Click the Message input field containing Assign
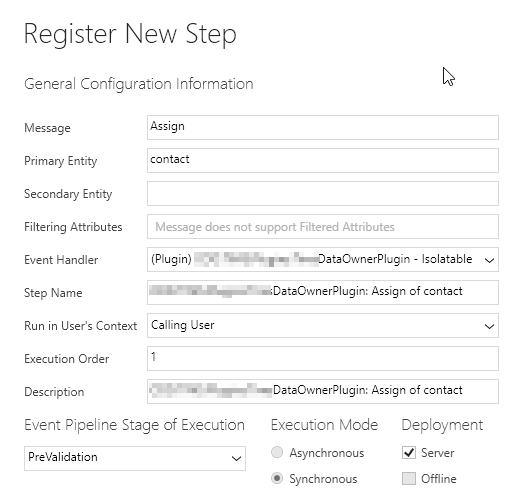The height and width of the screenshot is (497, 516). click(x=323, y=127)
